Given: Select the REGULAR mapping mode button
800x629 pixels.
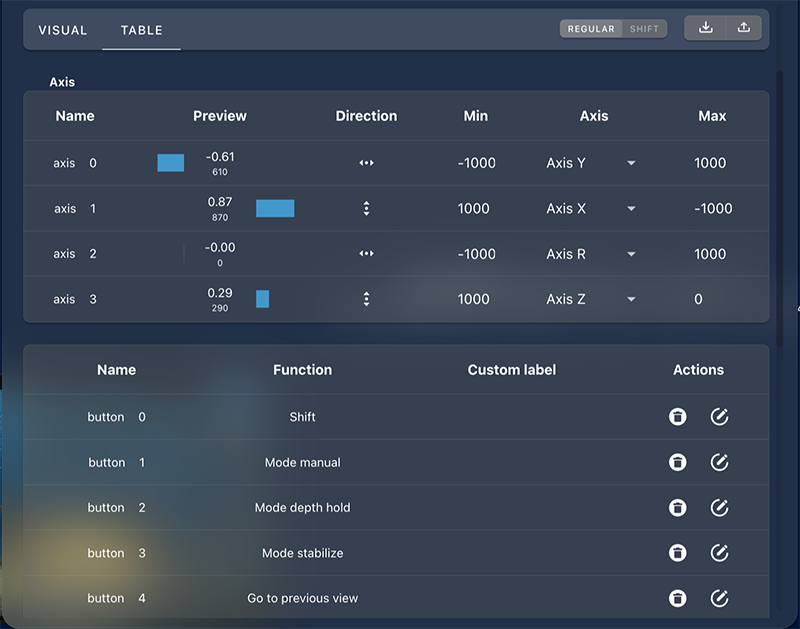Looking at the screenshot, I should pyautogui.click(x=591, y=29).
